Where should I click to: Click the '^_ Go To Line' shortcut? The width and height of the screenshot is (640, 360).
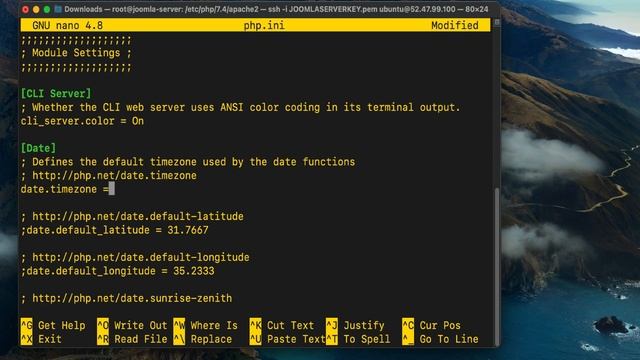[440, 339]
